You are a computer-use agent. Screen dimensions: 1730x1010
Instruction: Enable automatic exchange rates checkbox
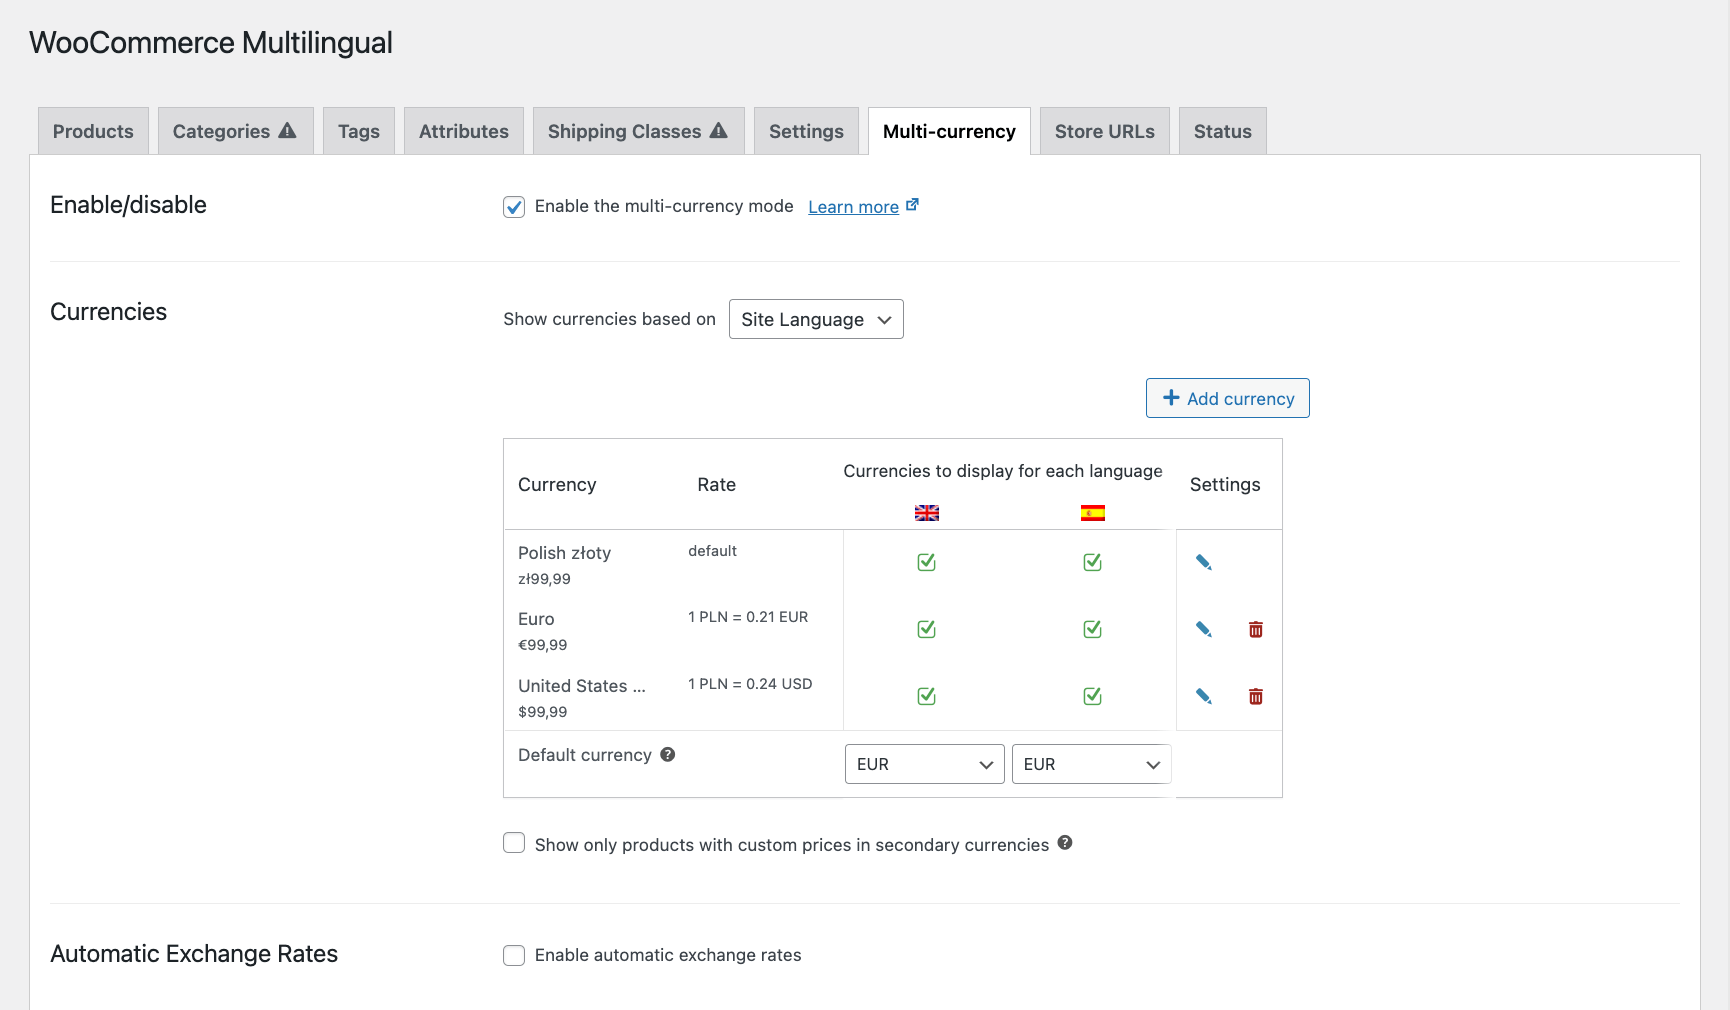[x=514, y=956]
